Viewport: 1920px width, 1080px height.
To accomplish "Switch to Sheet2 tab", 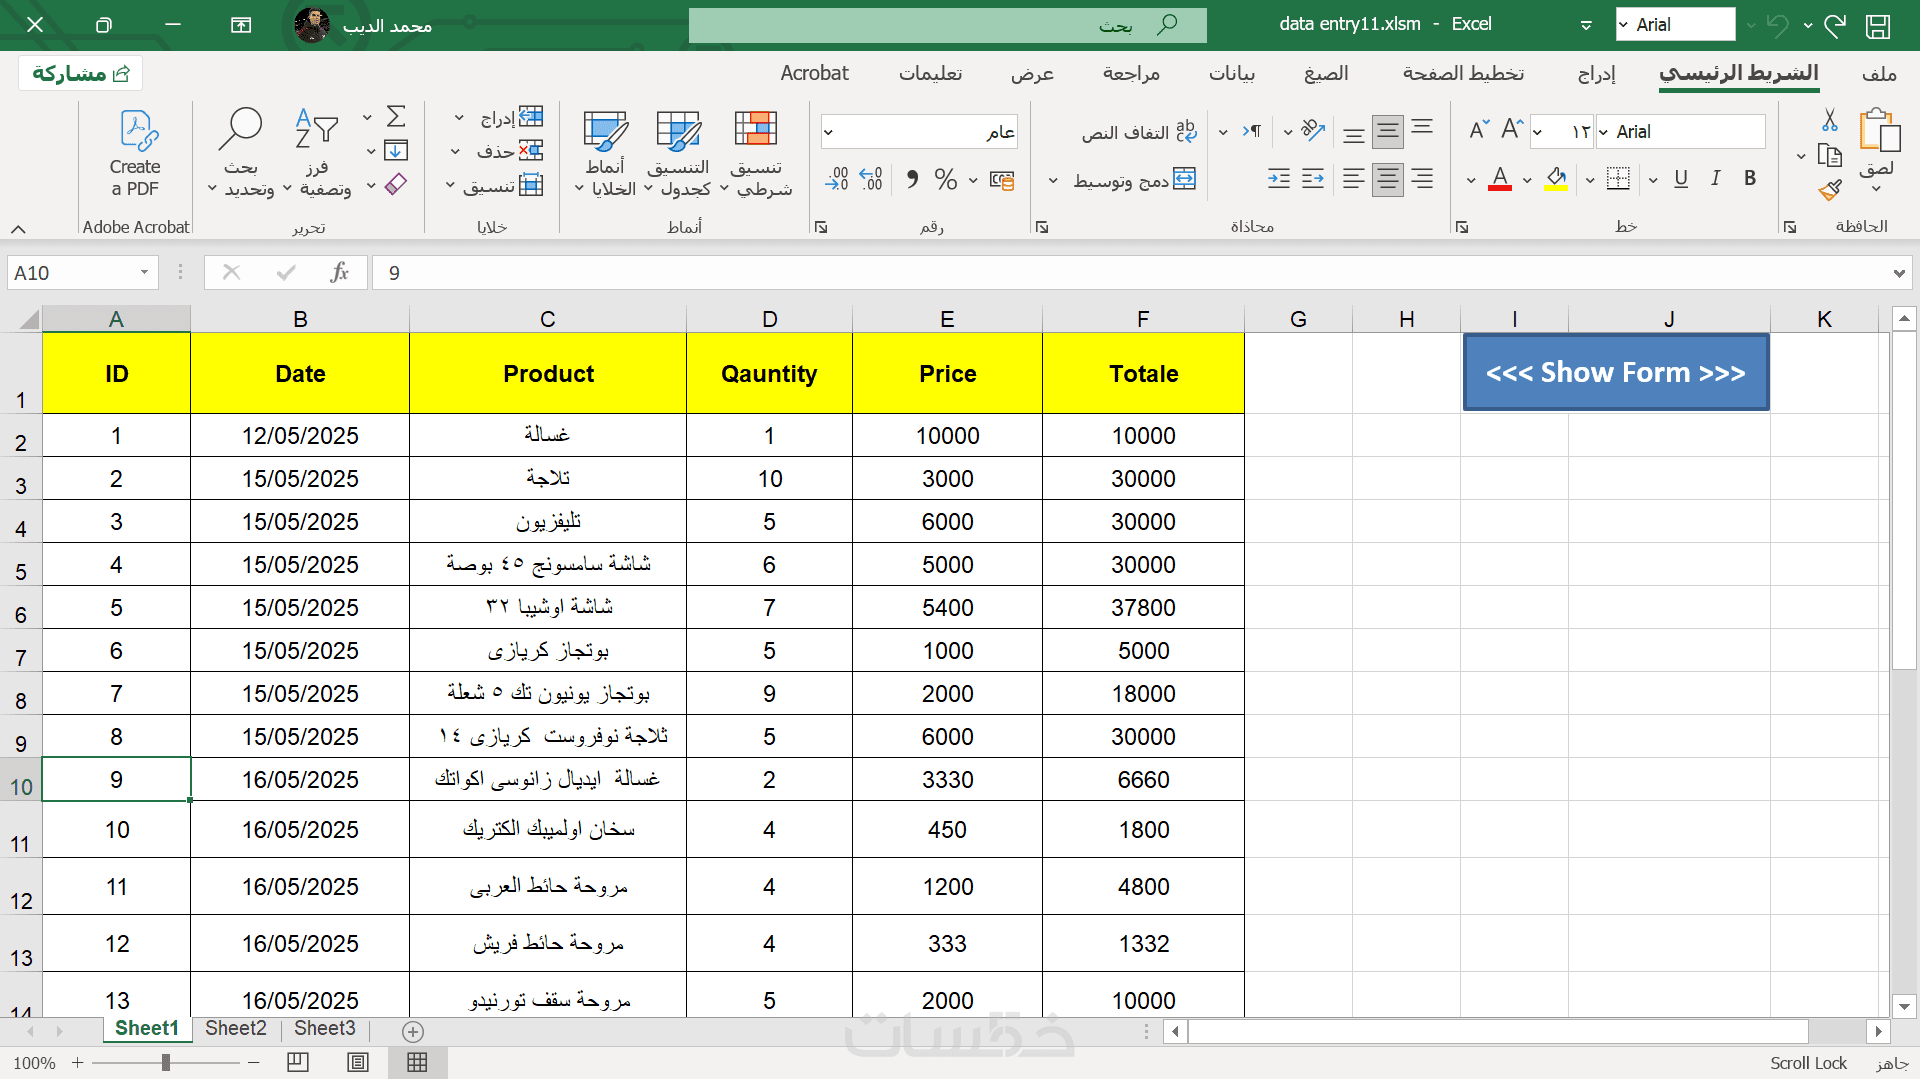I will [x=235, y=1028].
